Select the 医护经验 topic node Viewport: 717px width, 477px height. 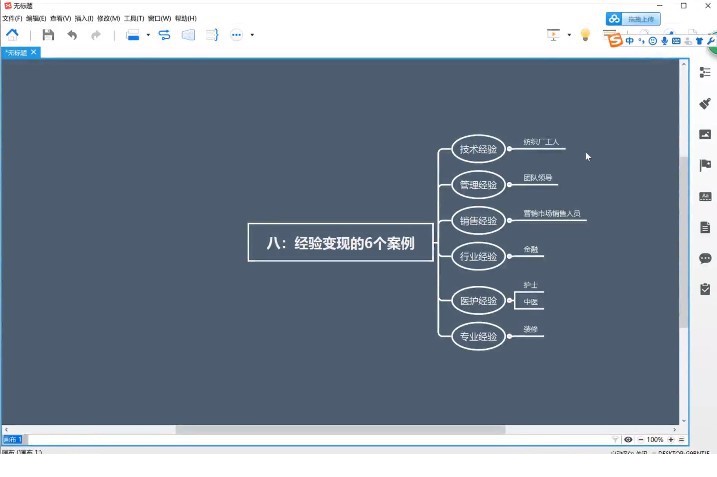tap(478, 300)
